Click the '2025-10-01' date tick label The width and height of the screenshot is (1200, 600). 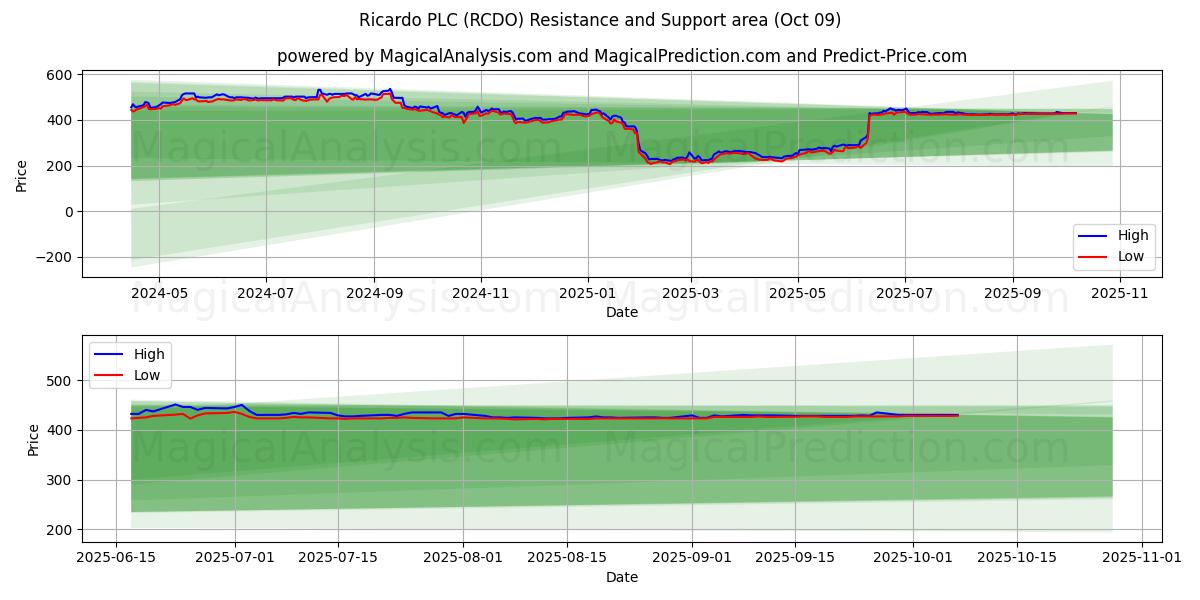(x=912, y=558)
